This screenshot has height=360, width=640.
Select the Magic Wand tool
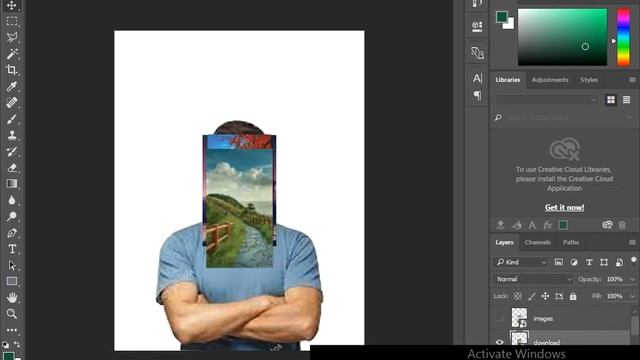tap(11, 53)
